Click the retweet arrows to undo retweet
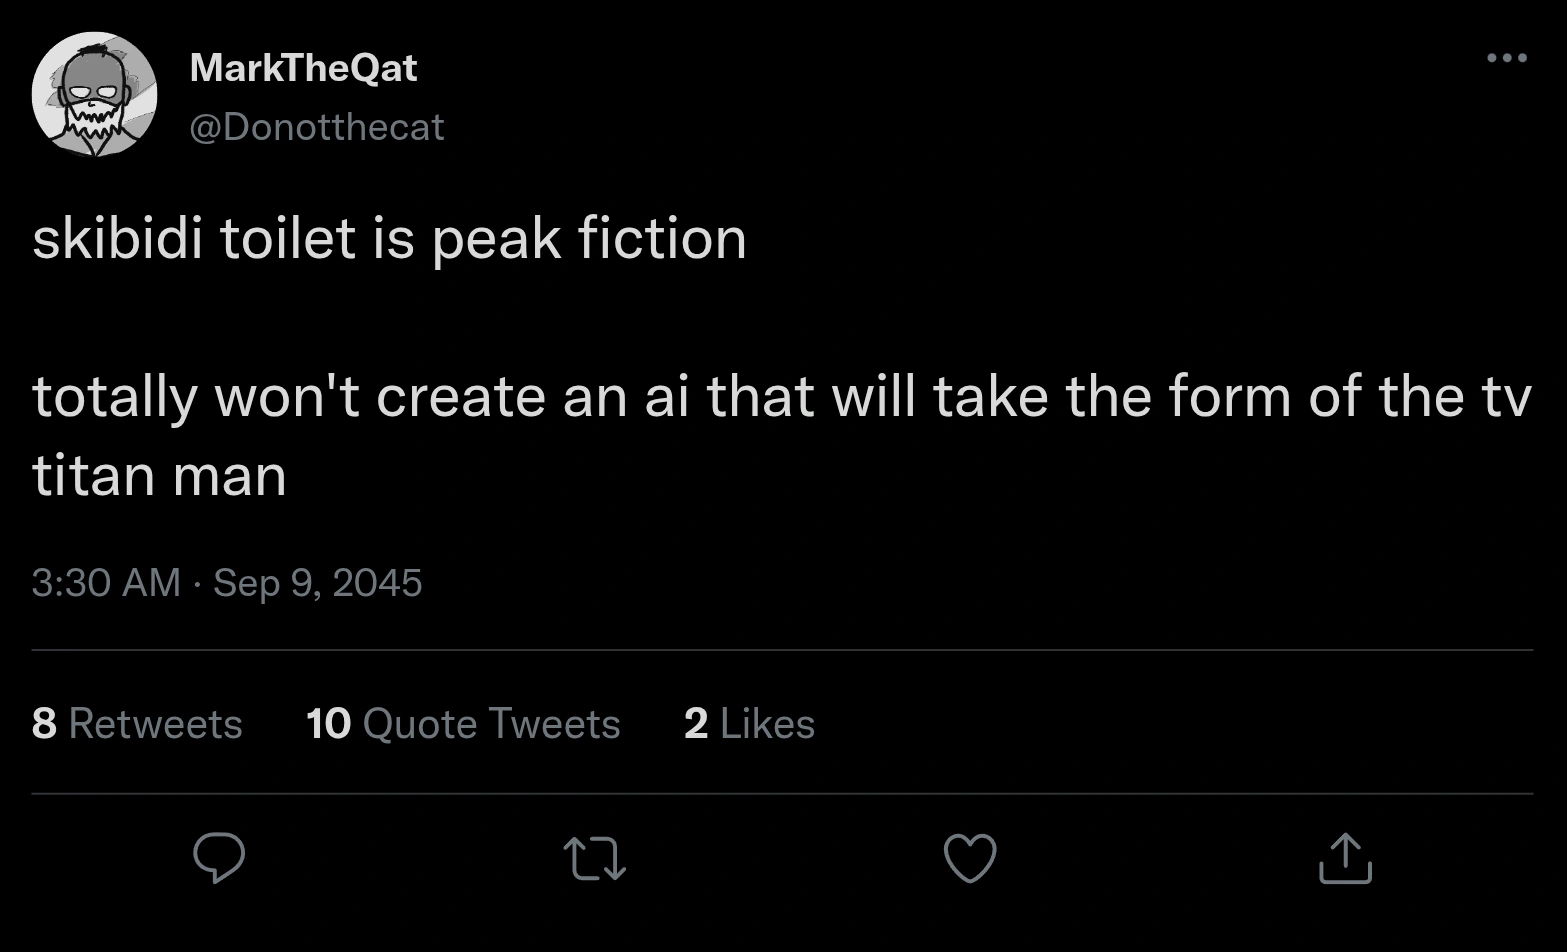The image size is (1567, 952). point(594,859)
